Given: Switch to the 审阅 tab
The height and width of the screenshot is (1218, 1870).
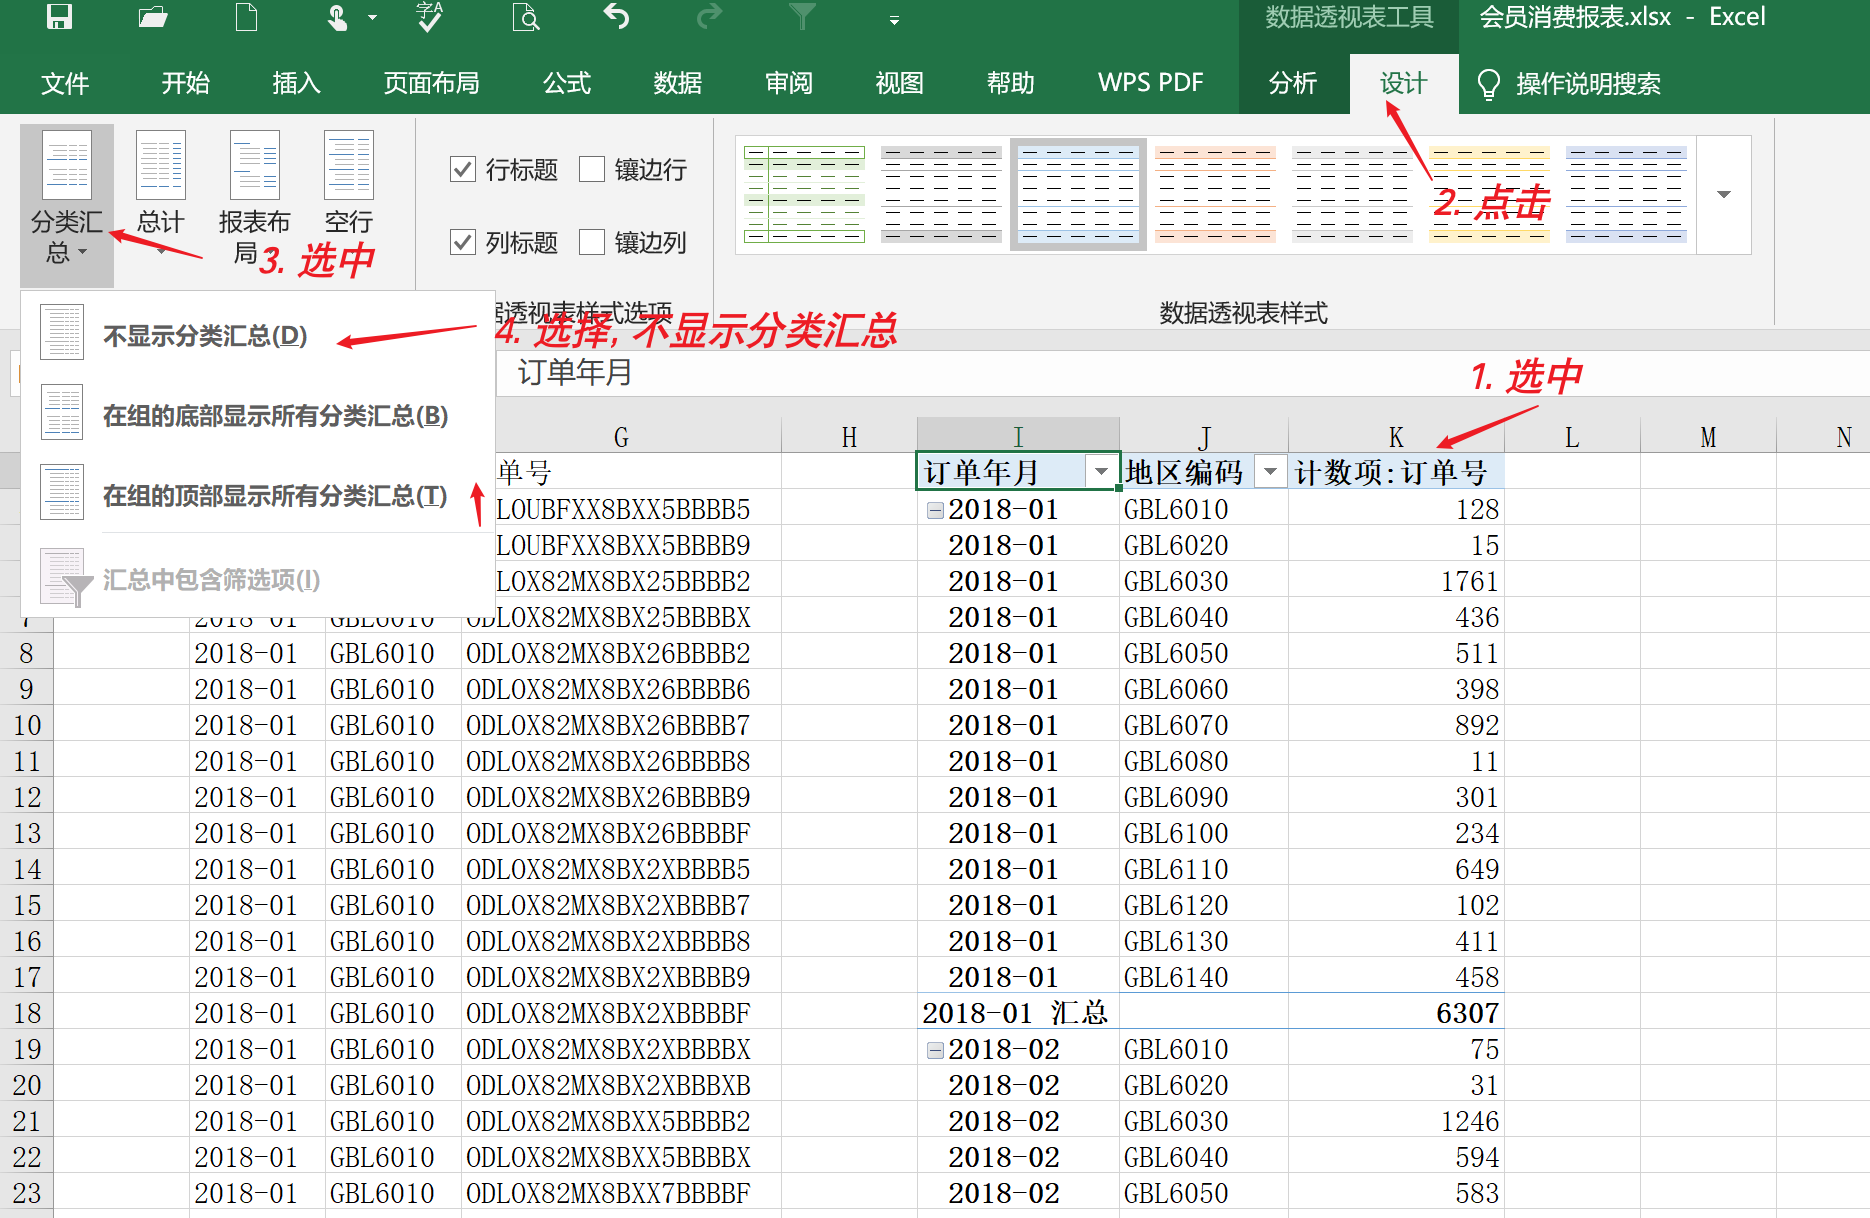Looking at the screenshot, I should pos(789,84).
